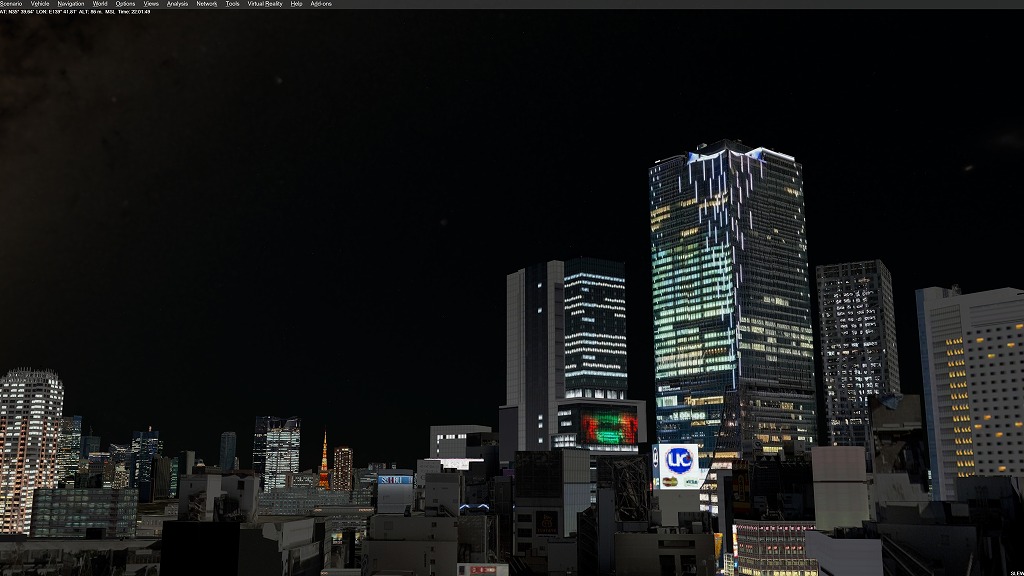
Task: Click the red and green video billboard
Action: (x=609, y=424)
